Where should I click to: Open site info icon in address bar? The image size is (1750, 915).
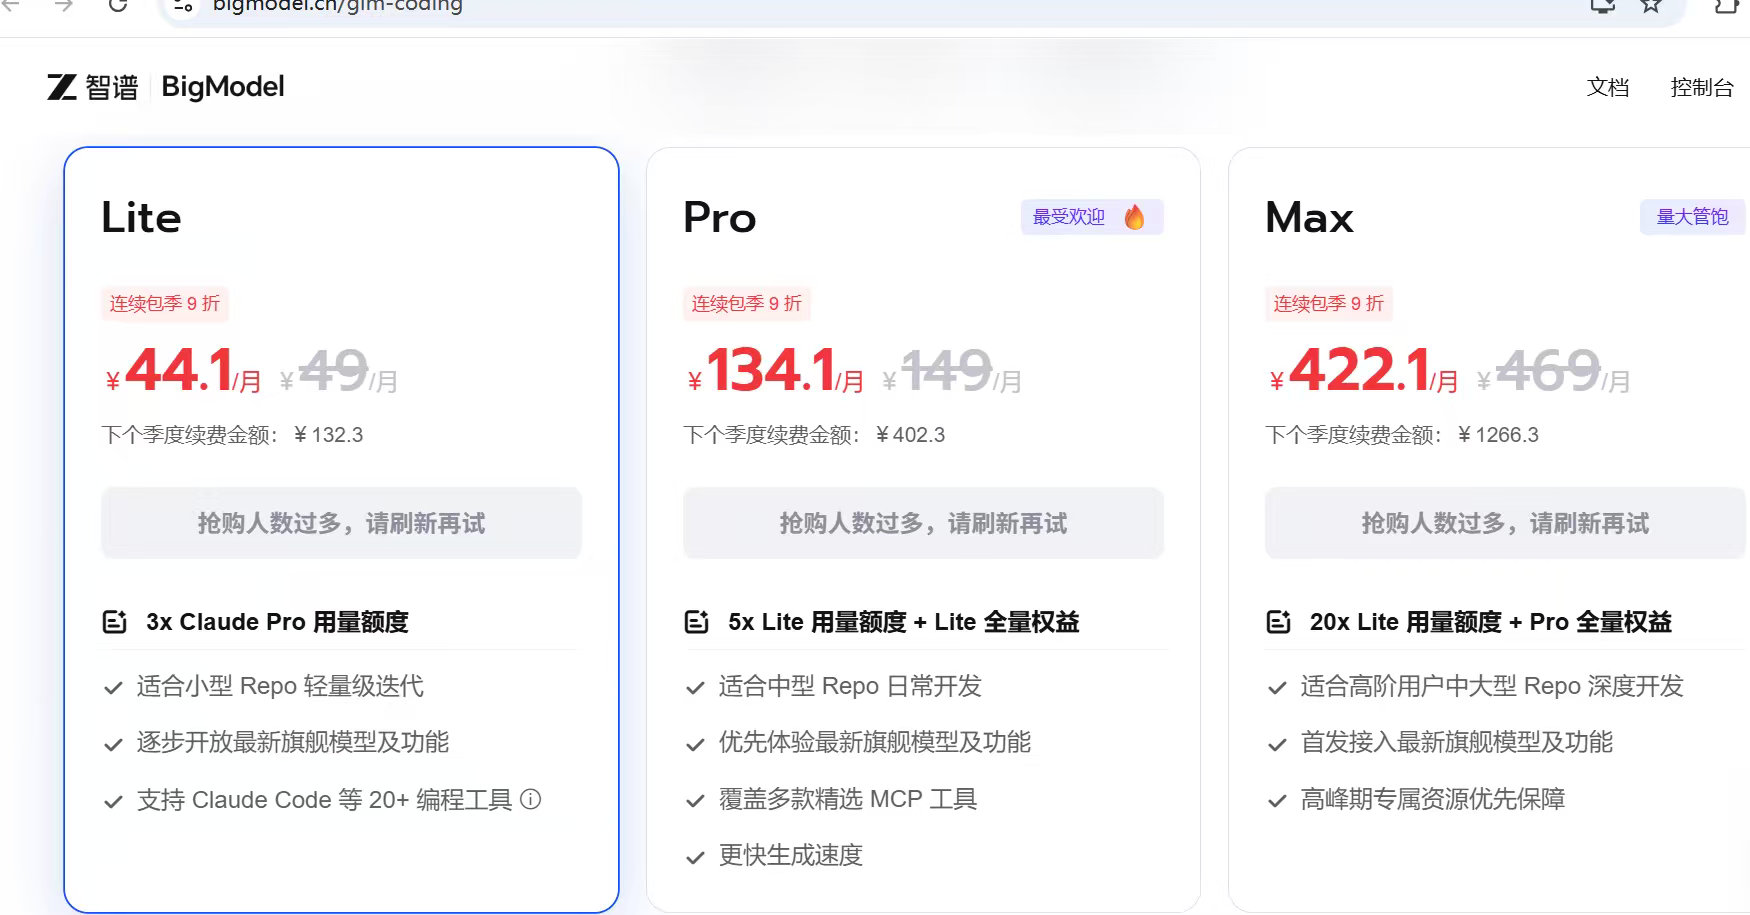click(183, 7)
